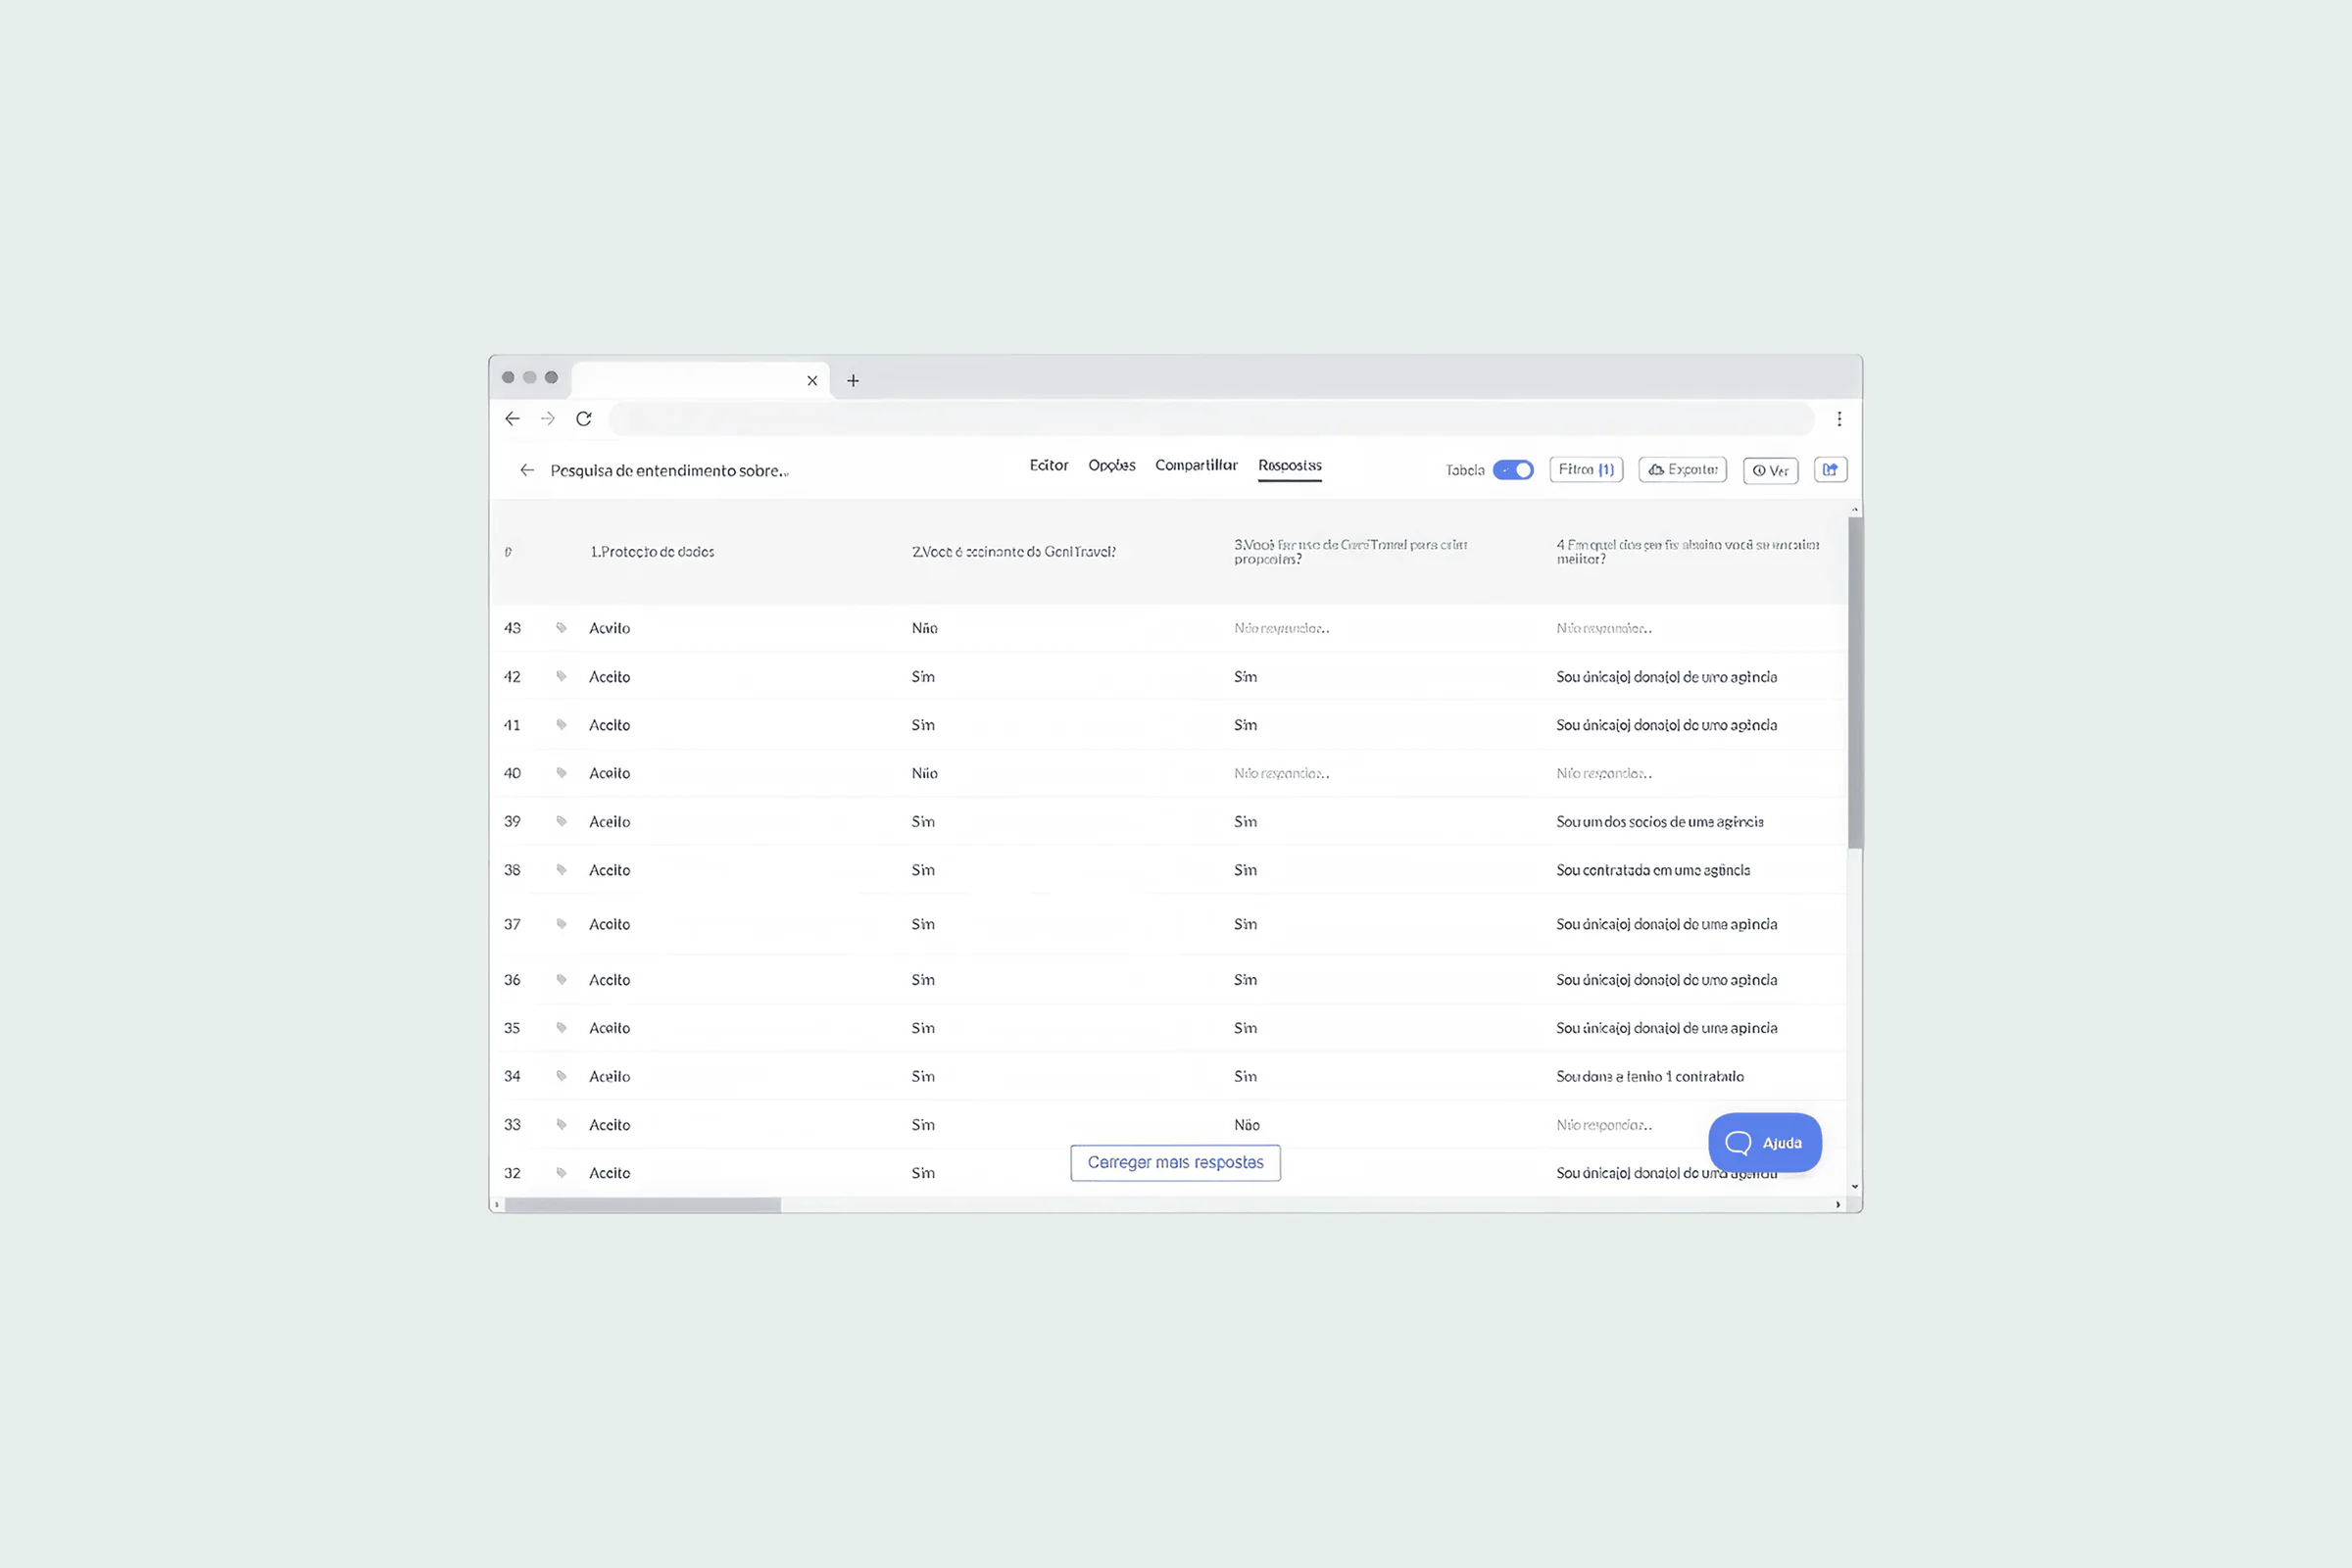Click the tag icon in row 39

coord(561,821)
